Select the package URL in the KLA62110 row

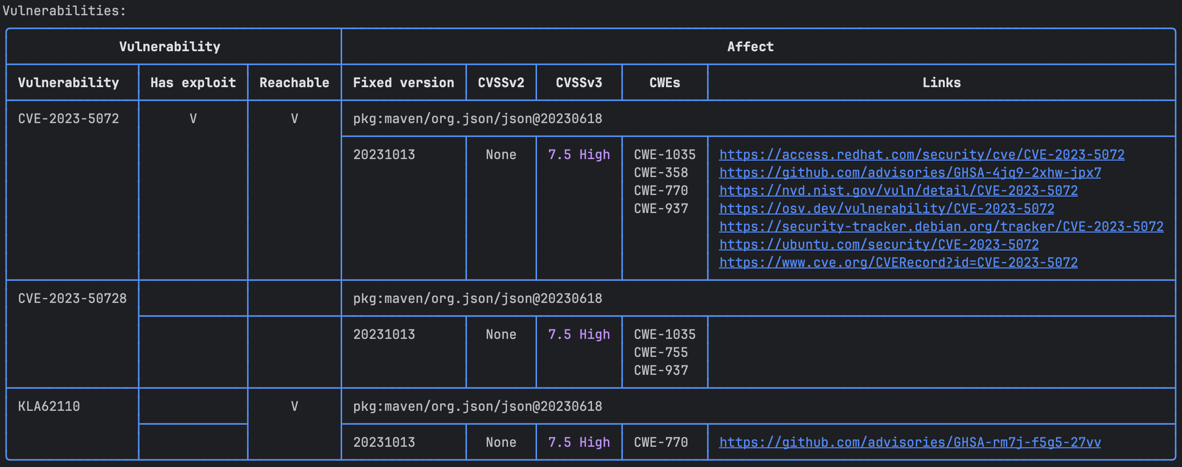point(477,407)
